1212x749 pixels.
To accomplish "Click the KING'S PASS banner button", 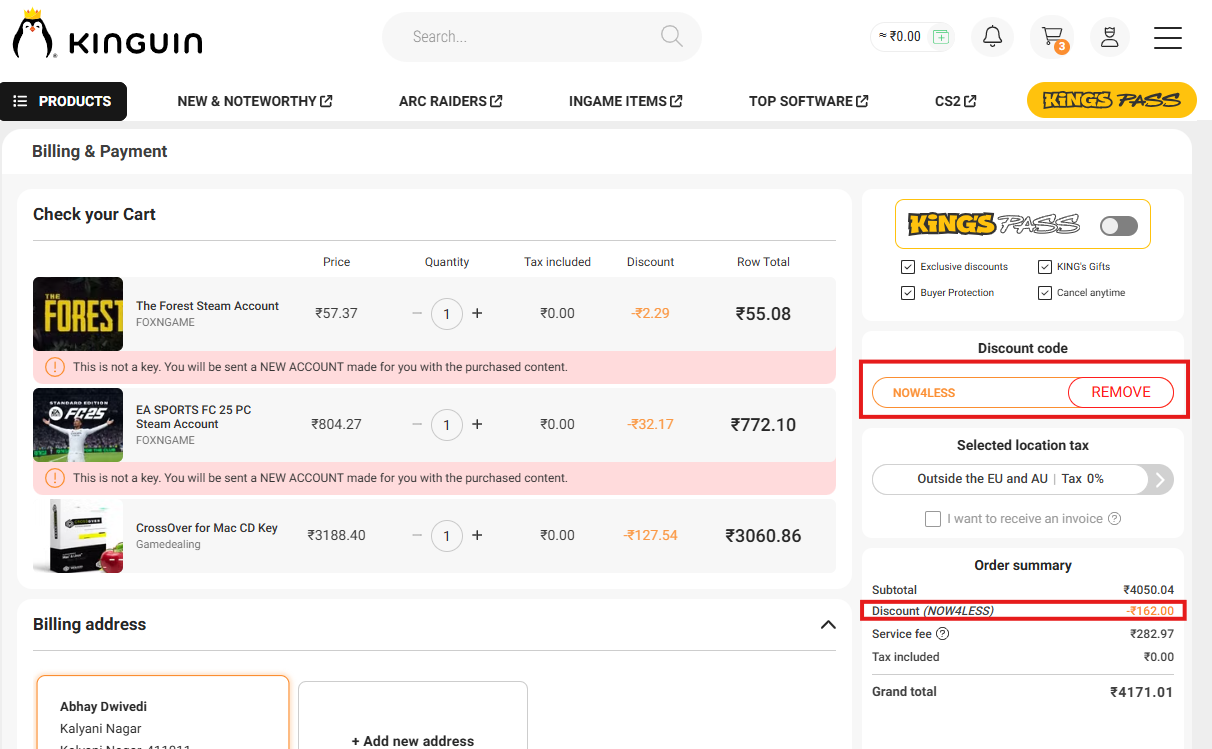I will (x=1111, y=100).
